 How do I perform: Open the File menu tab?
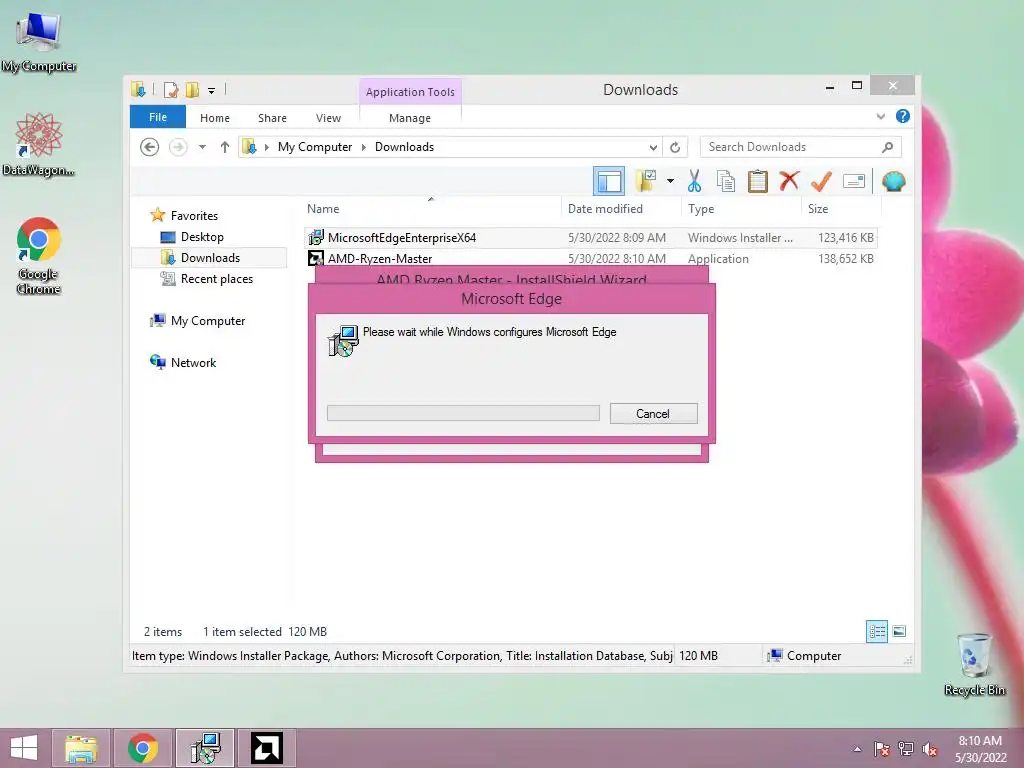point(157,117)
